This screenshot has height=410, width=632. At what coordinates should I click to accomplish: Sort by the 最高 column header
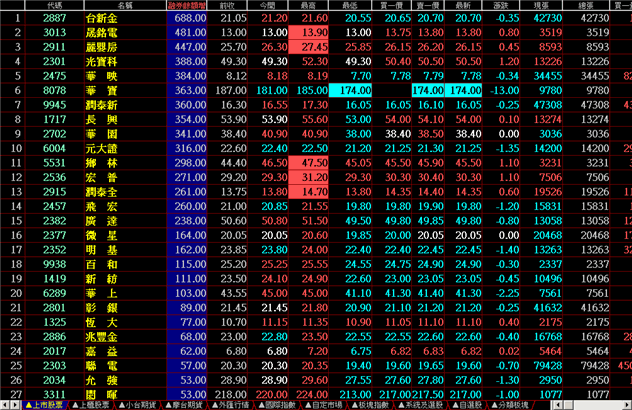point(308,5)
